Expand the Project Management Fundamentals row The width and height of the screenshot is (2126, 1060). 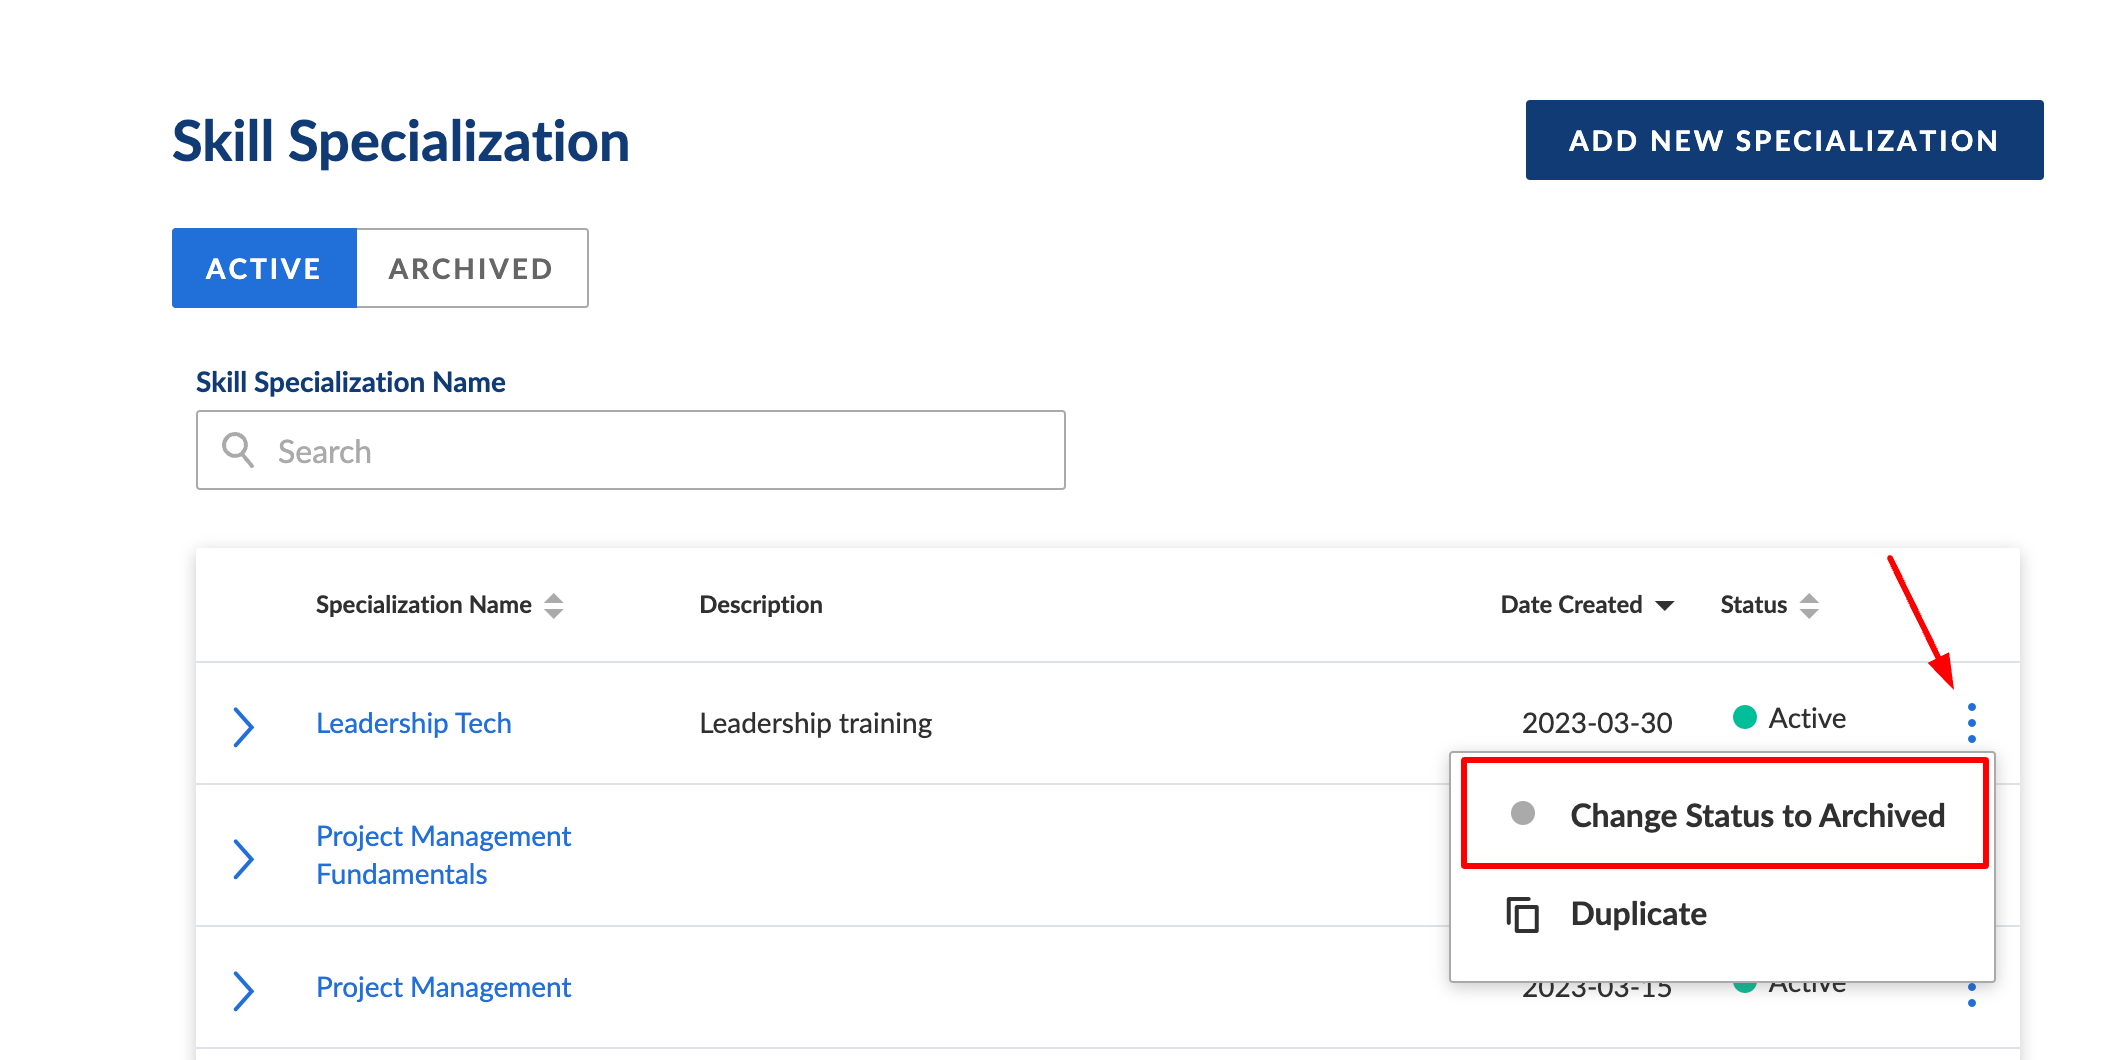(x=243, y=858)
